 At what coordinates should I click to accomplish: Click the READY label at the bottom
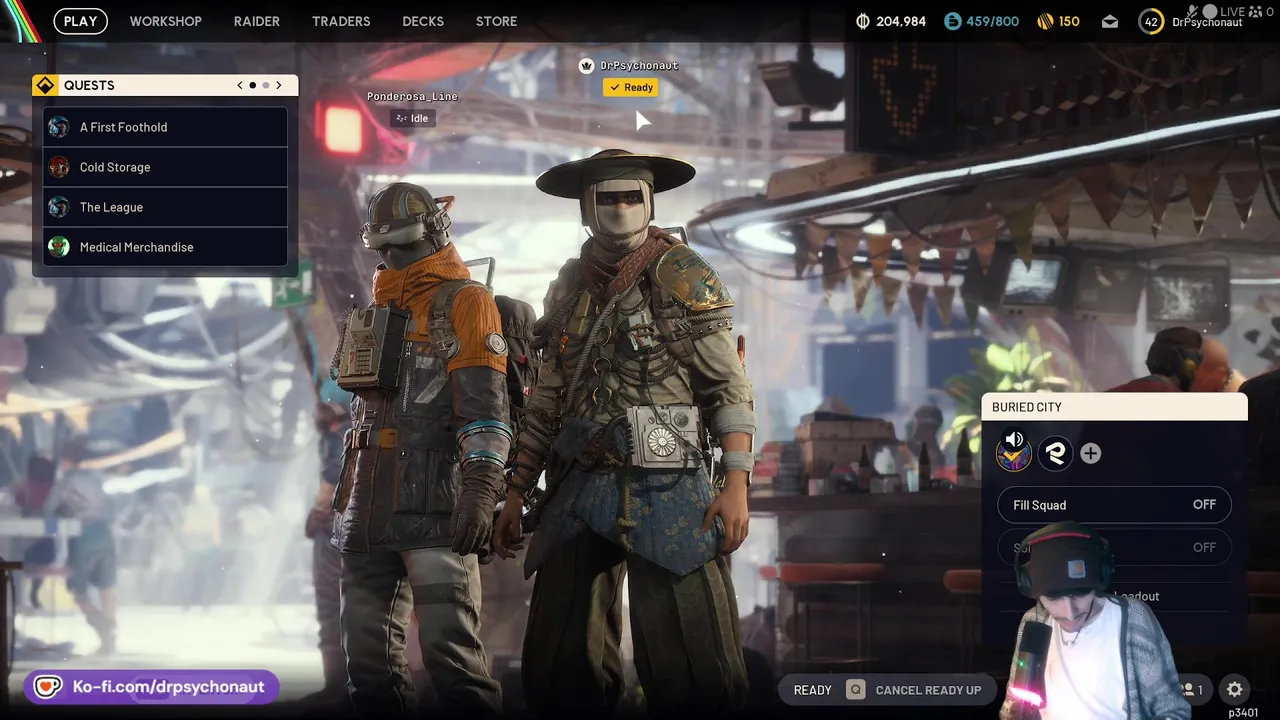812,690
